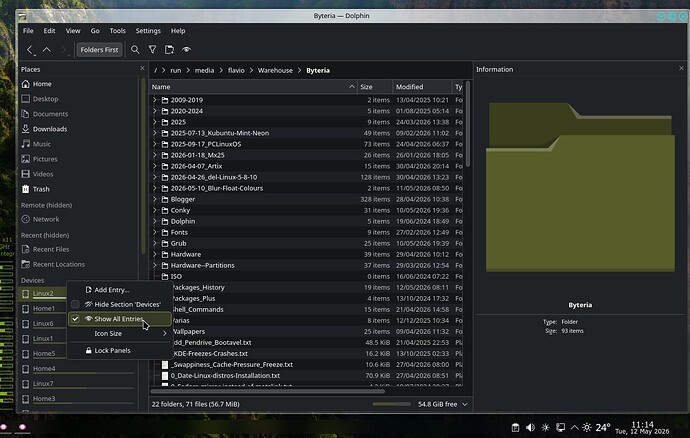690x438 pixels.
Task: Sort by Size column header
Action: point(374,87)
